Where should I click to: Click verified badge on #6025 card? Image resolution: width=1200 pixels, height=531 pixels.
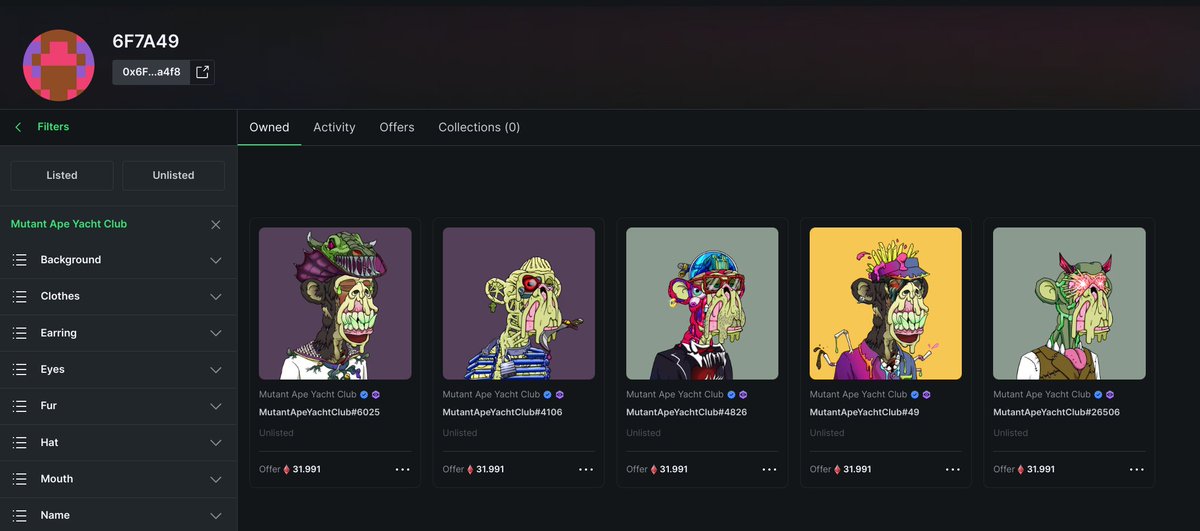[x=364, y=395]
